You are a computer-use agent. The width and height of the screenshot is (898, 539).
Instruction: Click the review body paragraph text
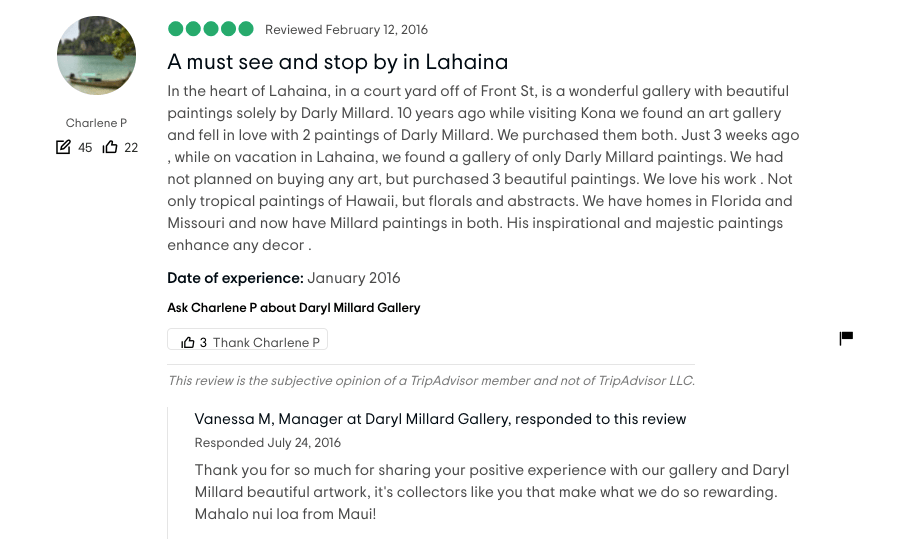(483, 168)
